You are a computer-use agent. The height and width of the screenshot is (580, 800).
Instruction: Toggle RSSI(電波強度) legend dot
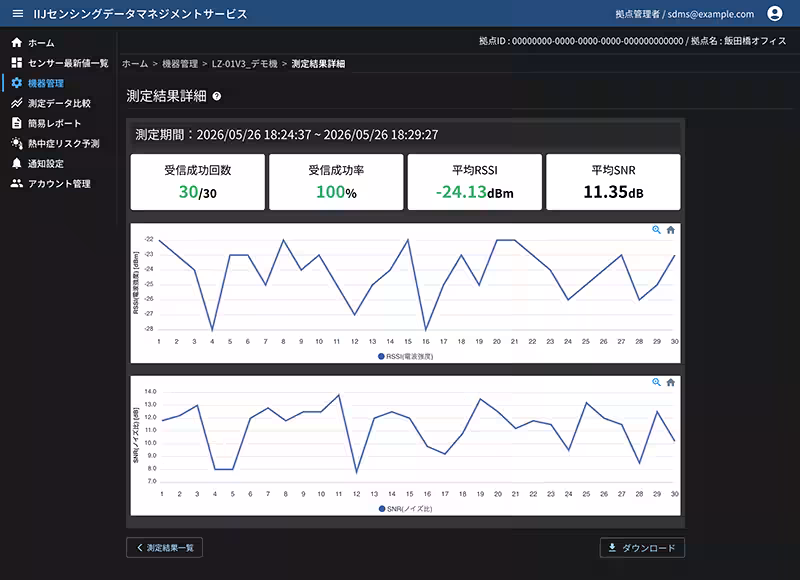(381, 357)
